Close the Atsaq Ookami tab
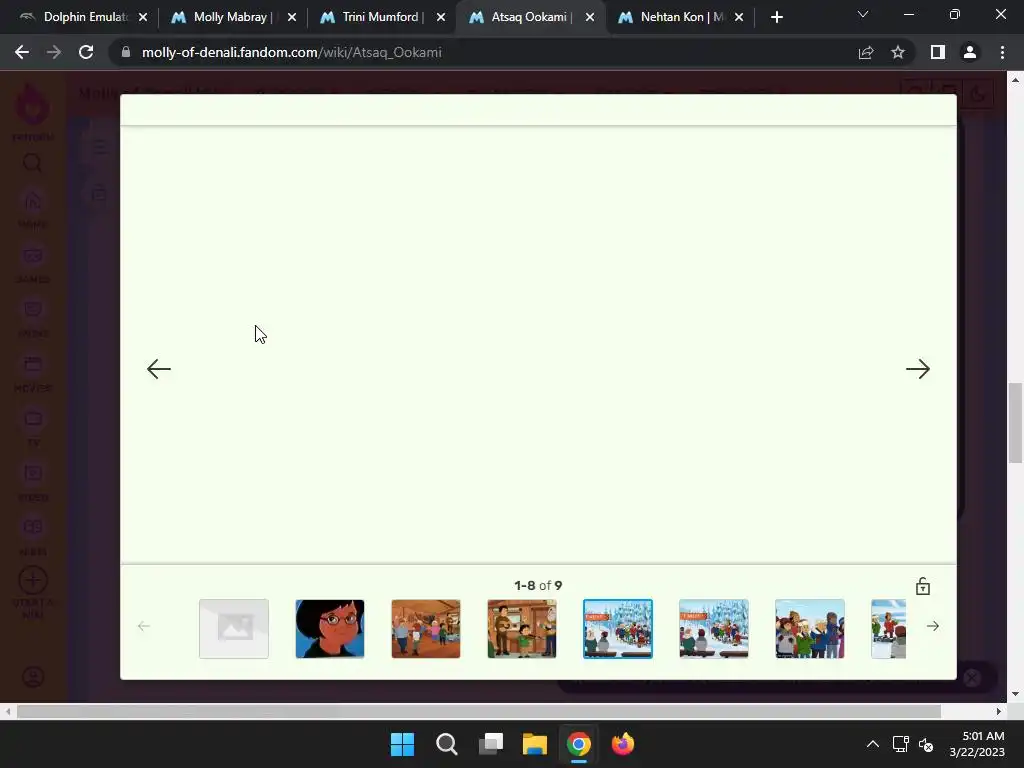 (590, 17)
